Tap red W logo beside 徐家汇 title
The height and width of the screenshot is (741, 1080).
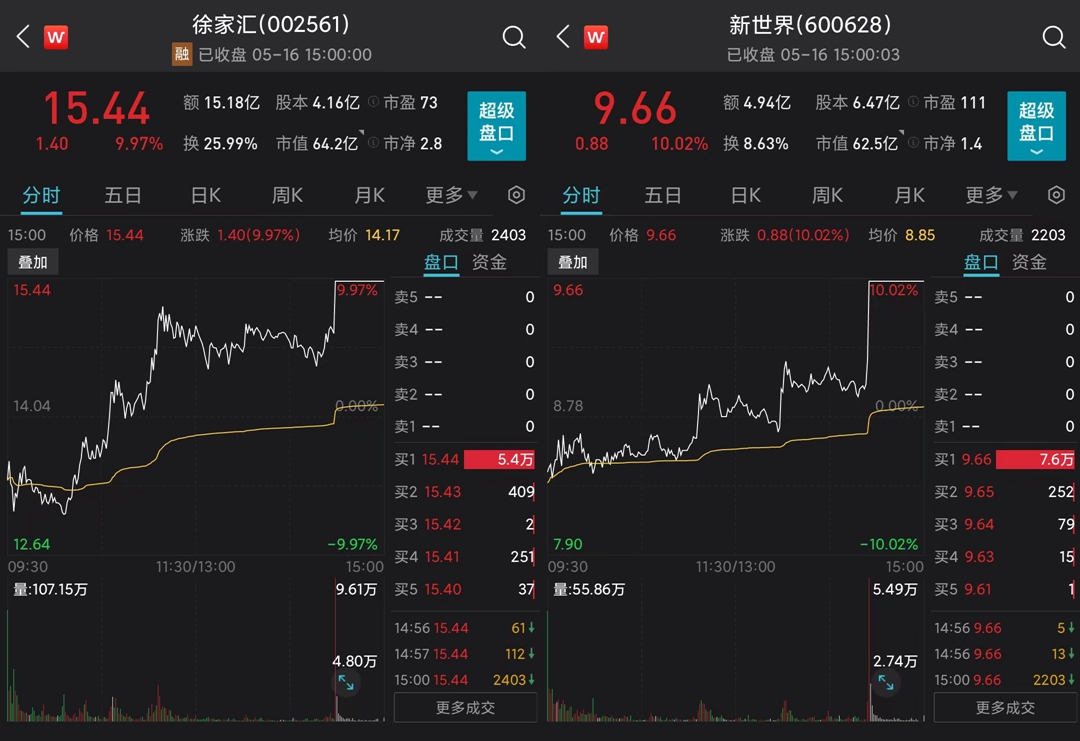56,37
